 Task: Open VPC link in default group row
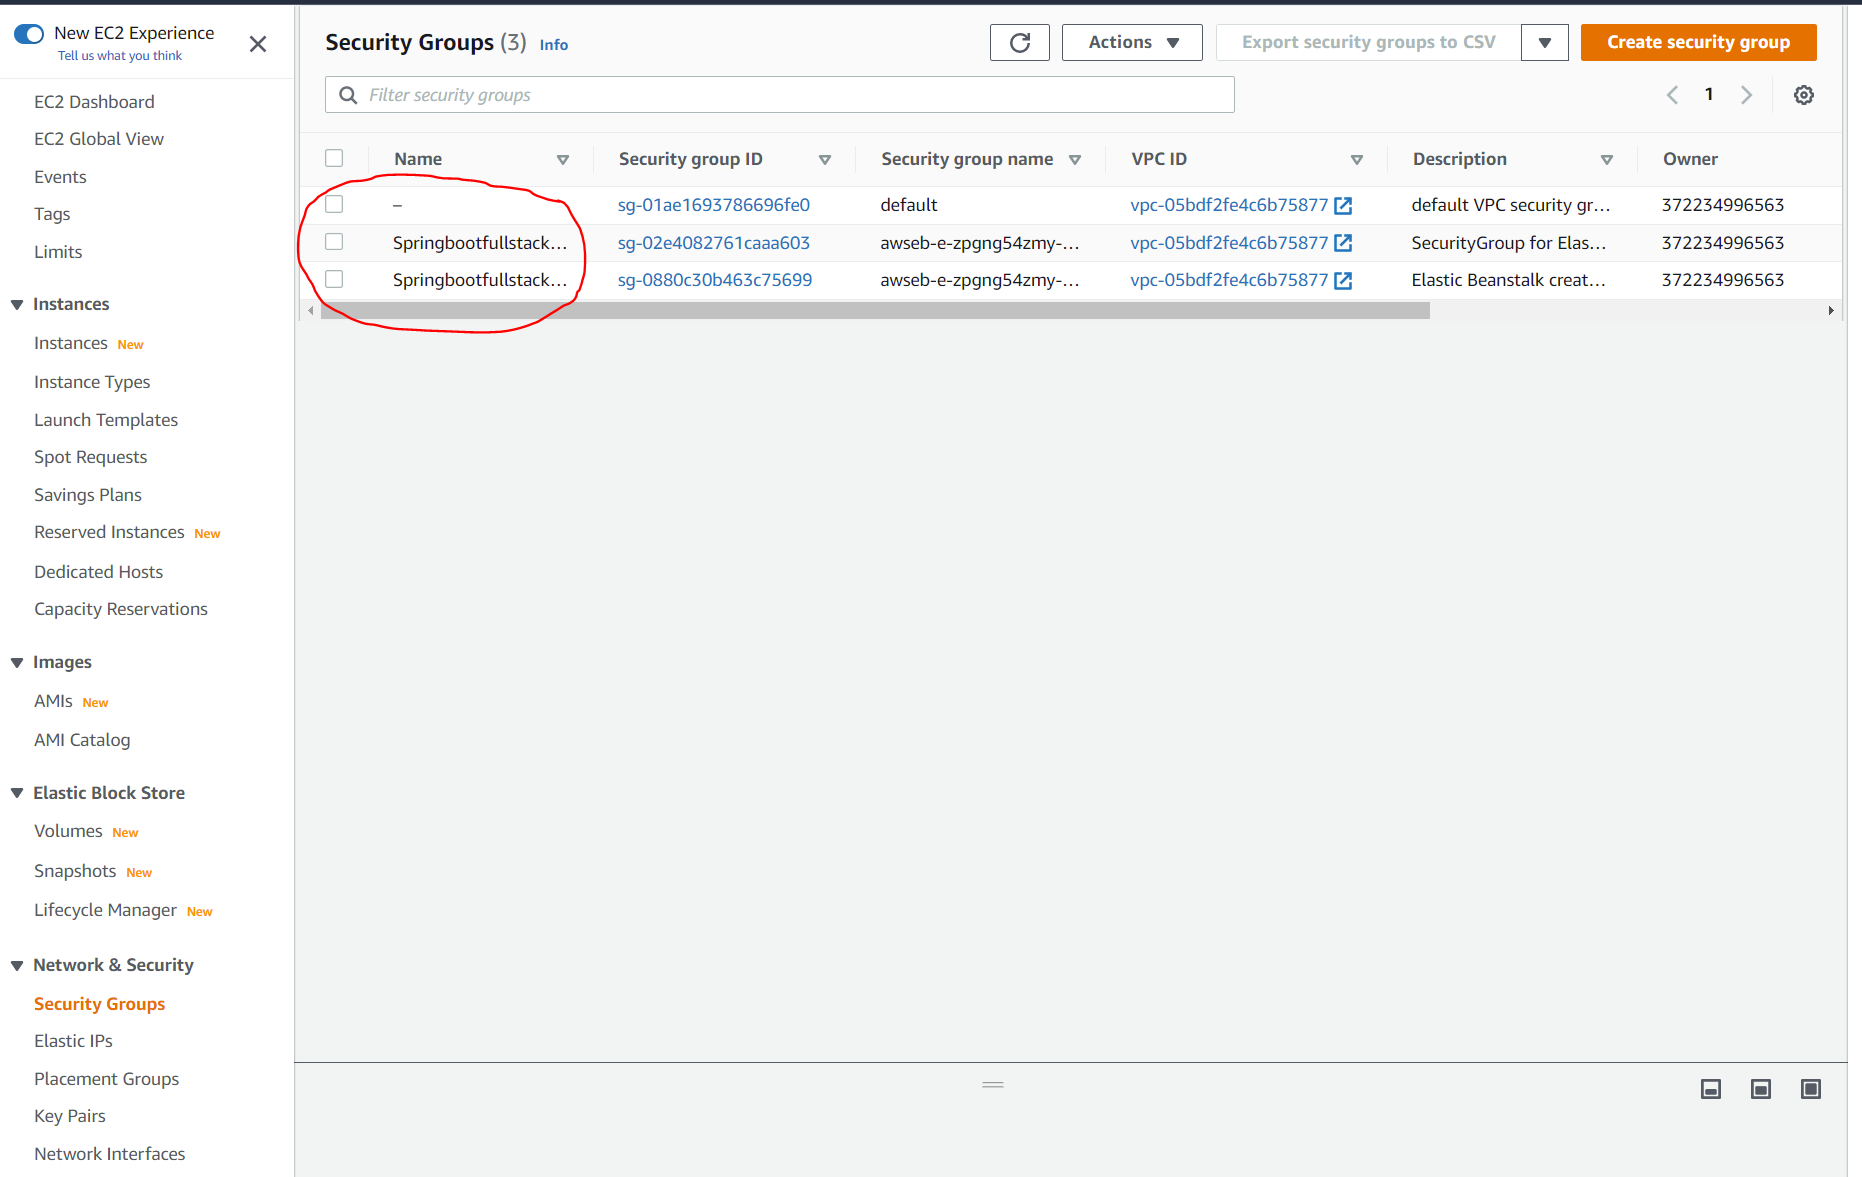click(x=1229, y=205)
